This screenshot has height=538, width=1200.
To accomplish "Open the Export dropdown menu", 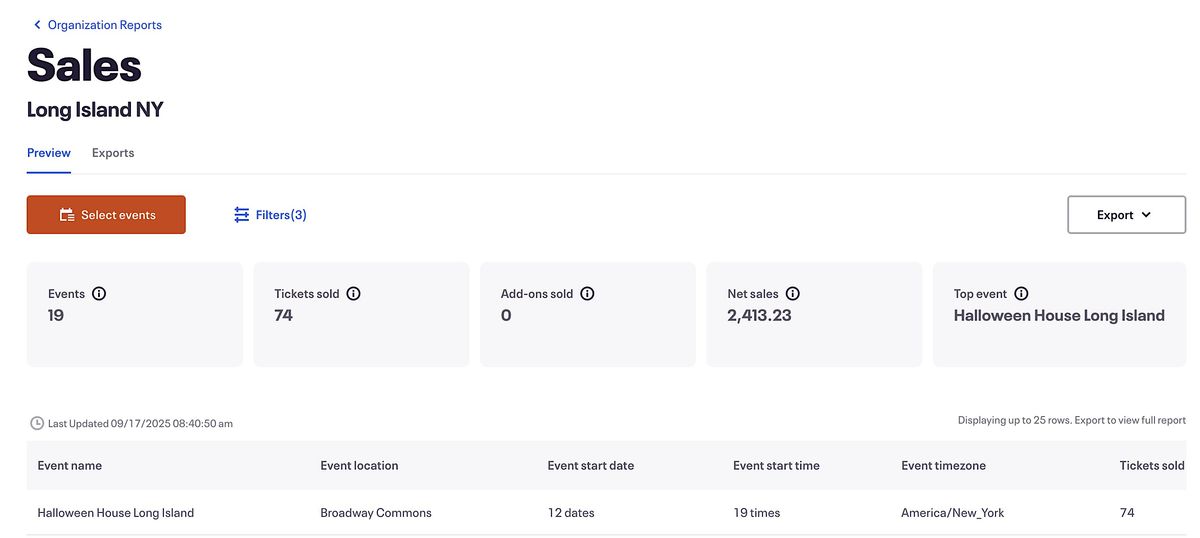I will click(1126, 215).
